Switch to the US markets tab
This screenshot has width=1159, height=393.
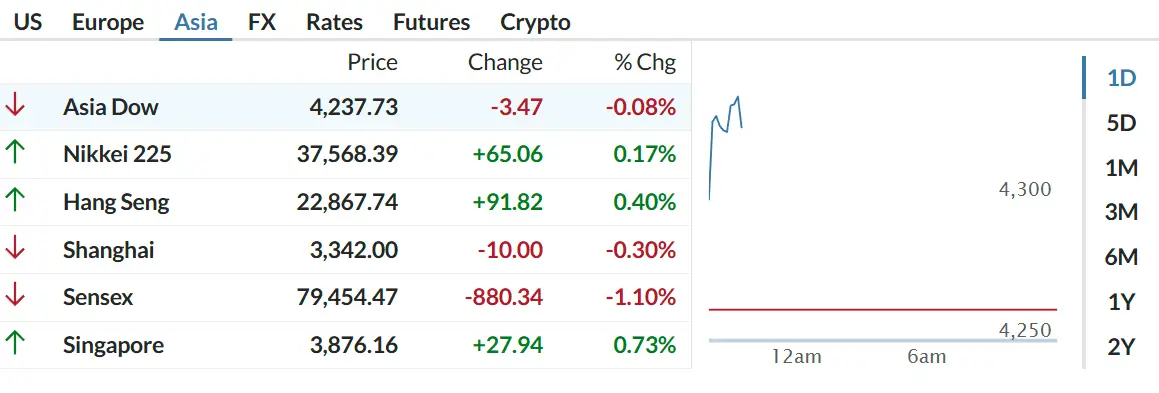(28, 22)
